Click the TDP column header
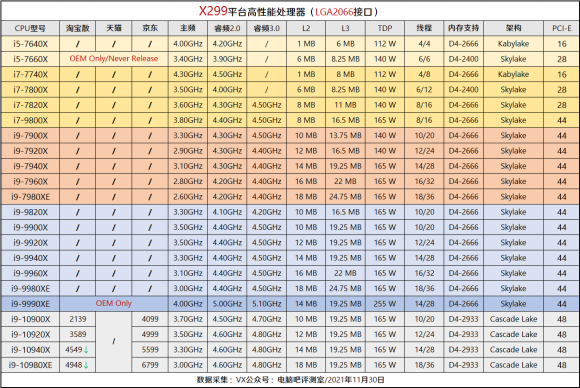580x388 pixels. point(385,28)
